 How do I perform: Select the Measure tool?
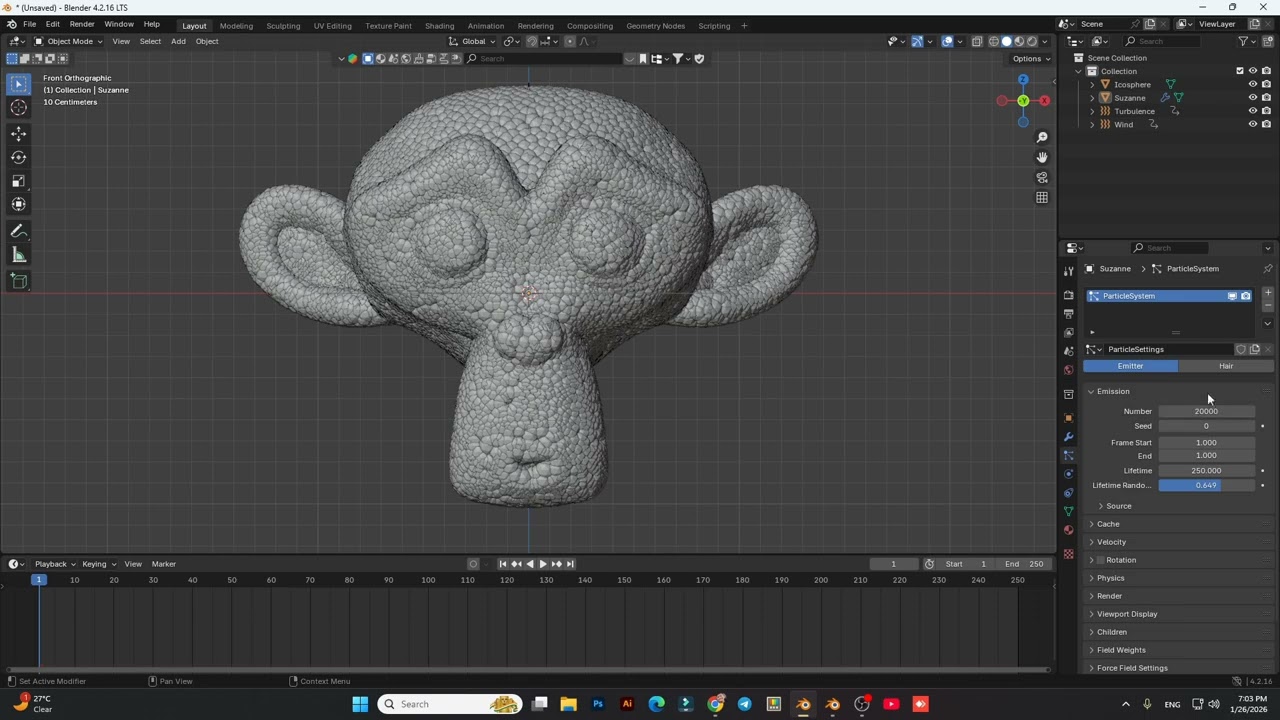click(18, 255)
